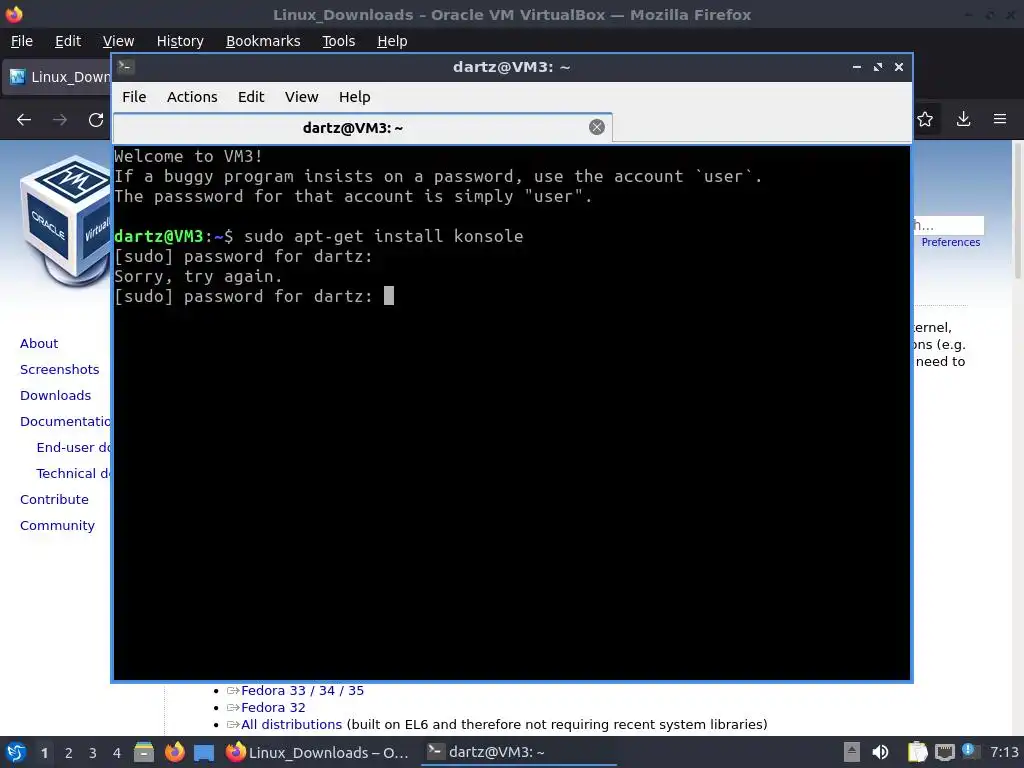This screenshot has width=1024, height=768.
Task: Open the About link
Action: click(x=39, y=344)
